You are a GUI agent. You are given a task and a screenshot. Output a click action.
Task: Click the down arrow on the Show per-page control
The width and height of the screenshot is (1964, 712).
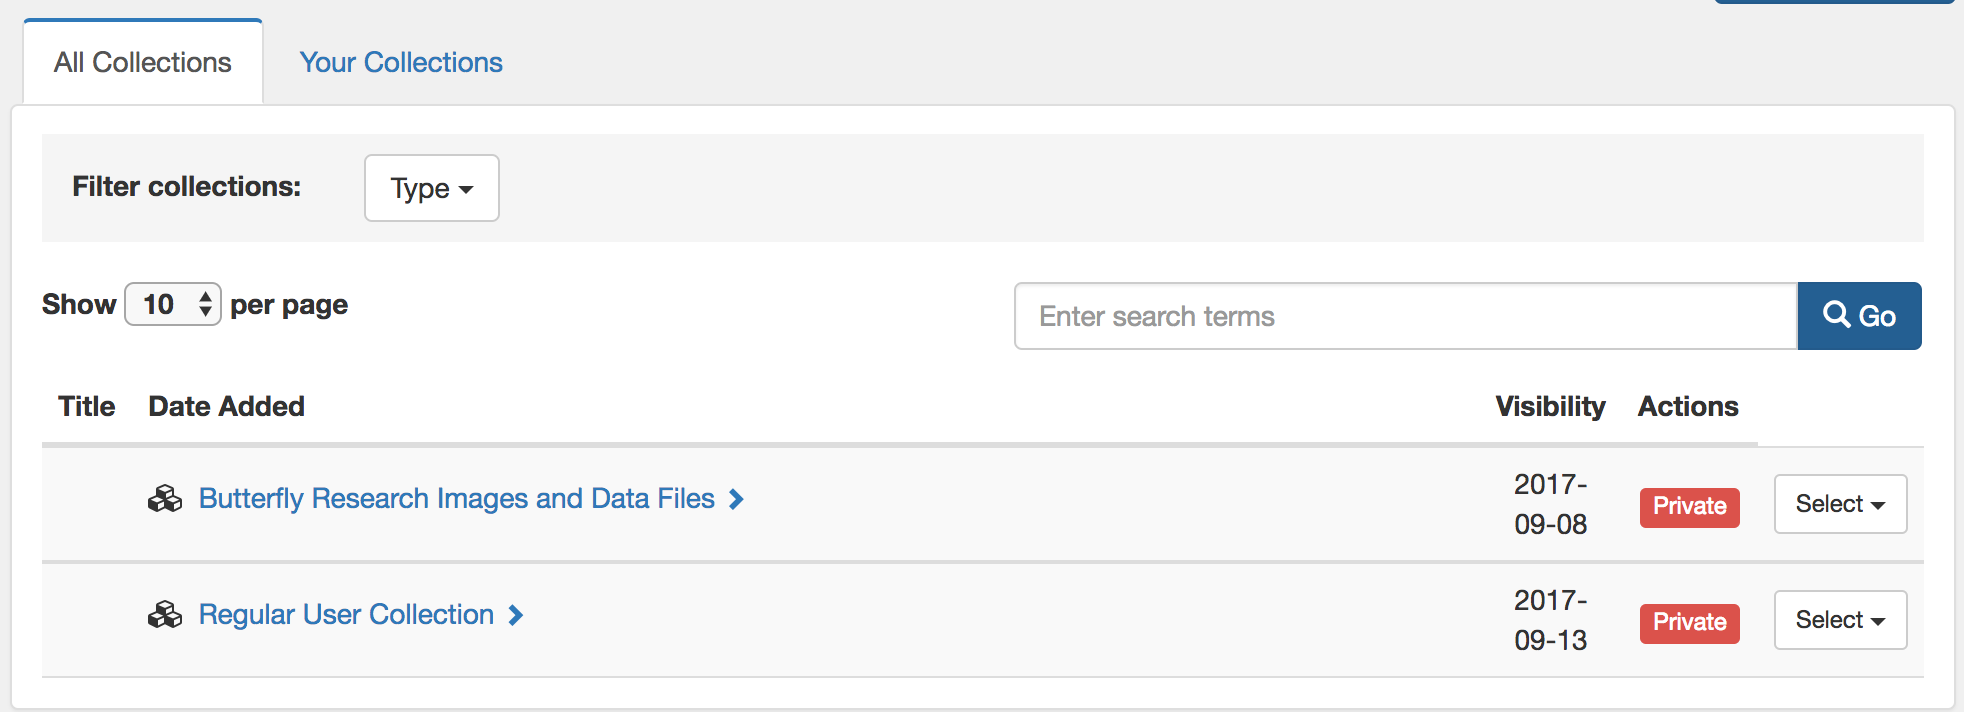tap(206, 312)
